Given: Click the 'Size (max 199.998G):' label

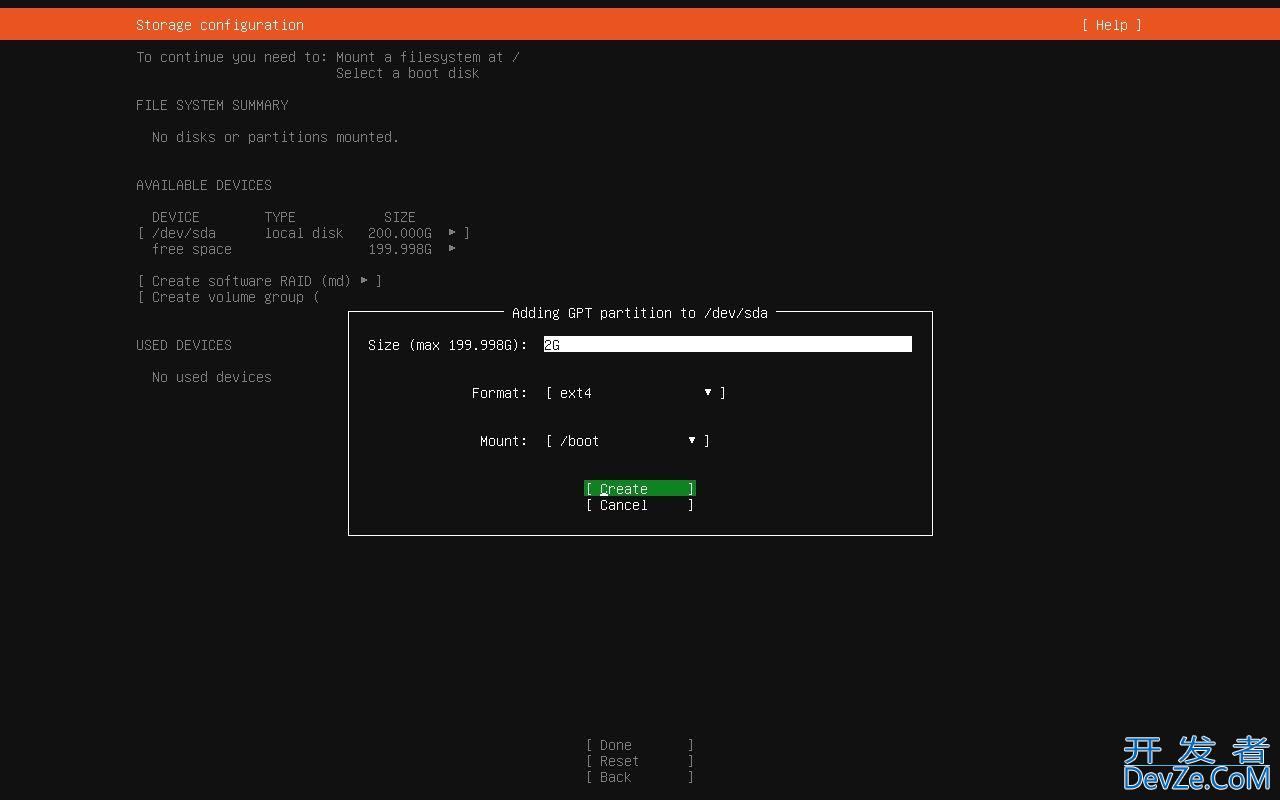Looking at the screenshot, I should click(x=447, y=345).
